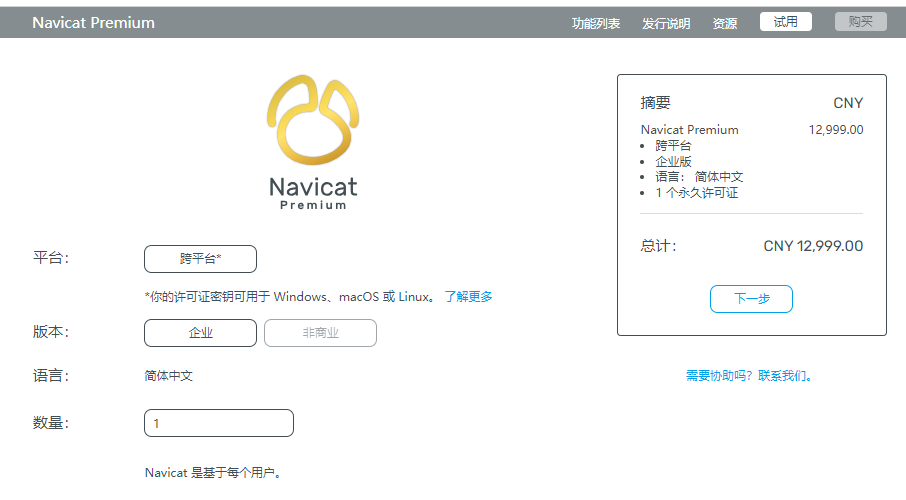Open the 功能列表 menu item

(x=596, y=23)
